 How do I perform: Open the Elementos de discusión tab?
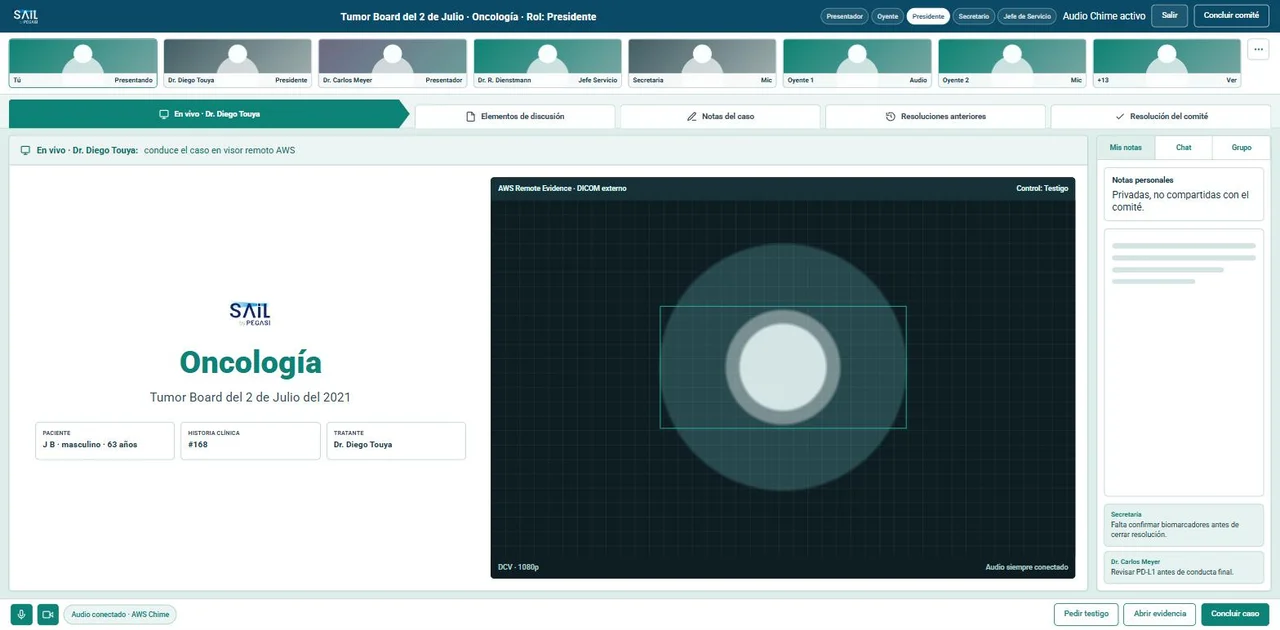tap(515, 116)
